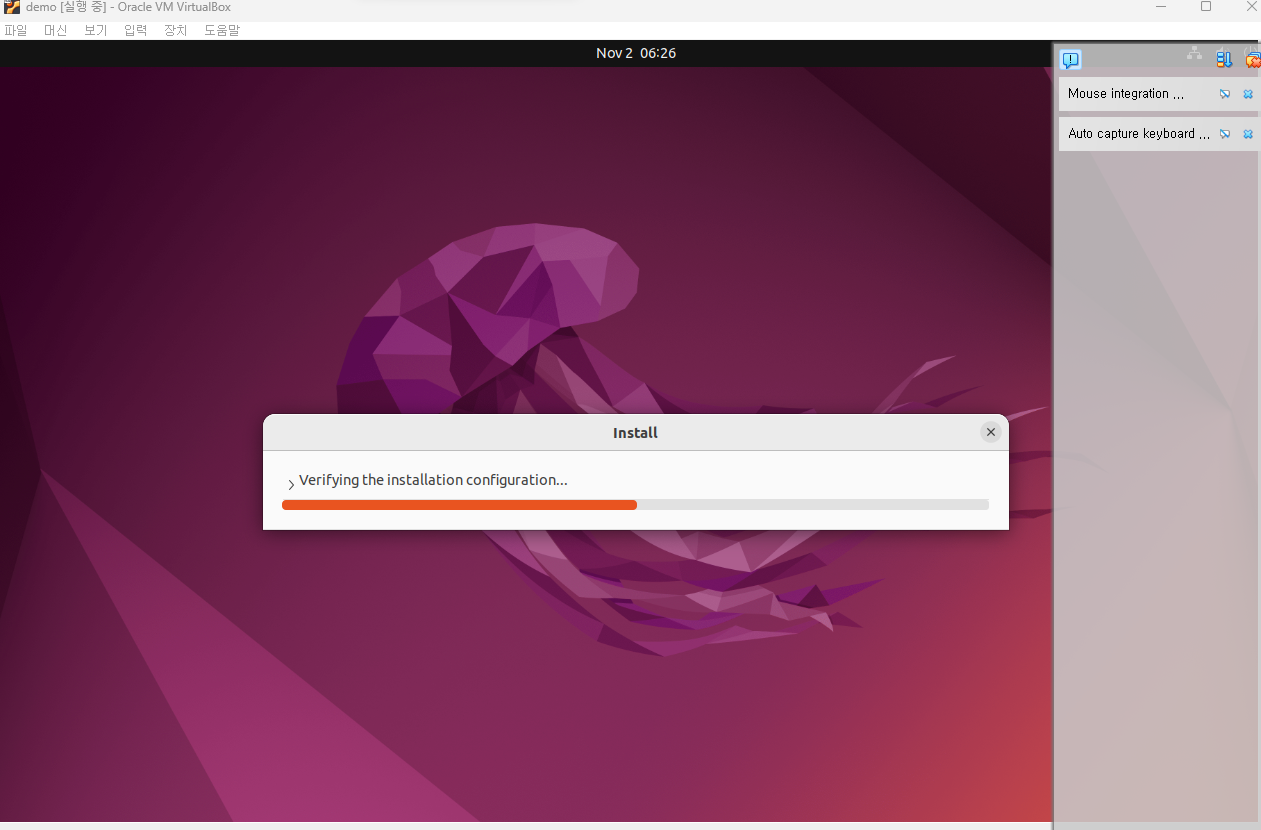The image size is (1261, 830).
Task: Open the 장치 menu
Action: (175, 30)
